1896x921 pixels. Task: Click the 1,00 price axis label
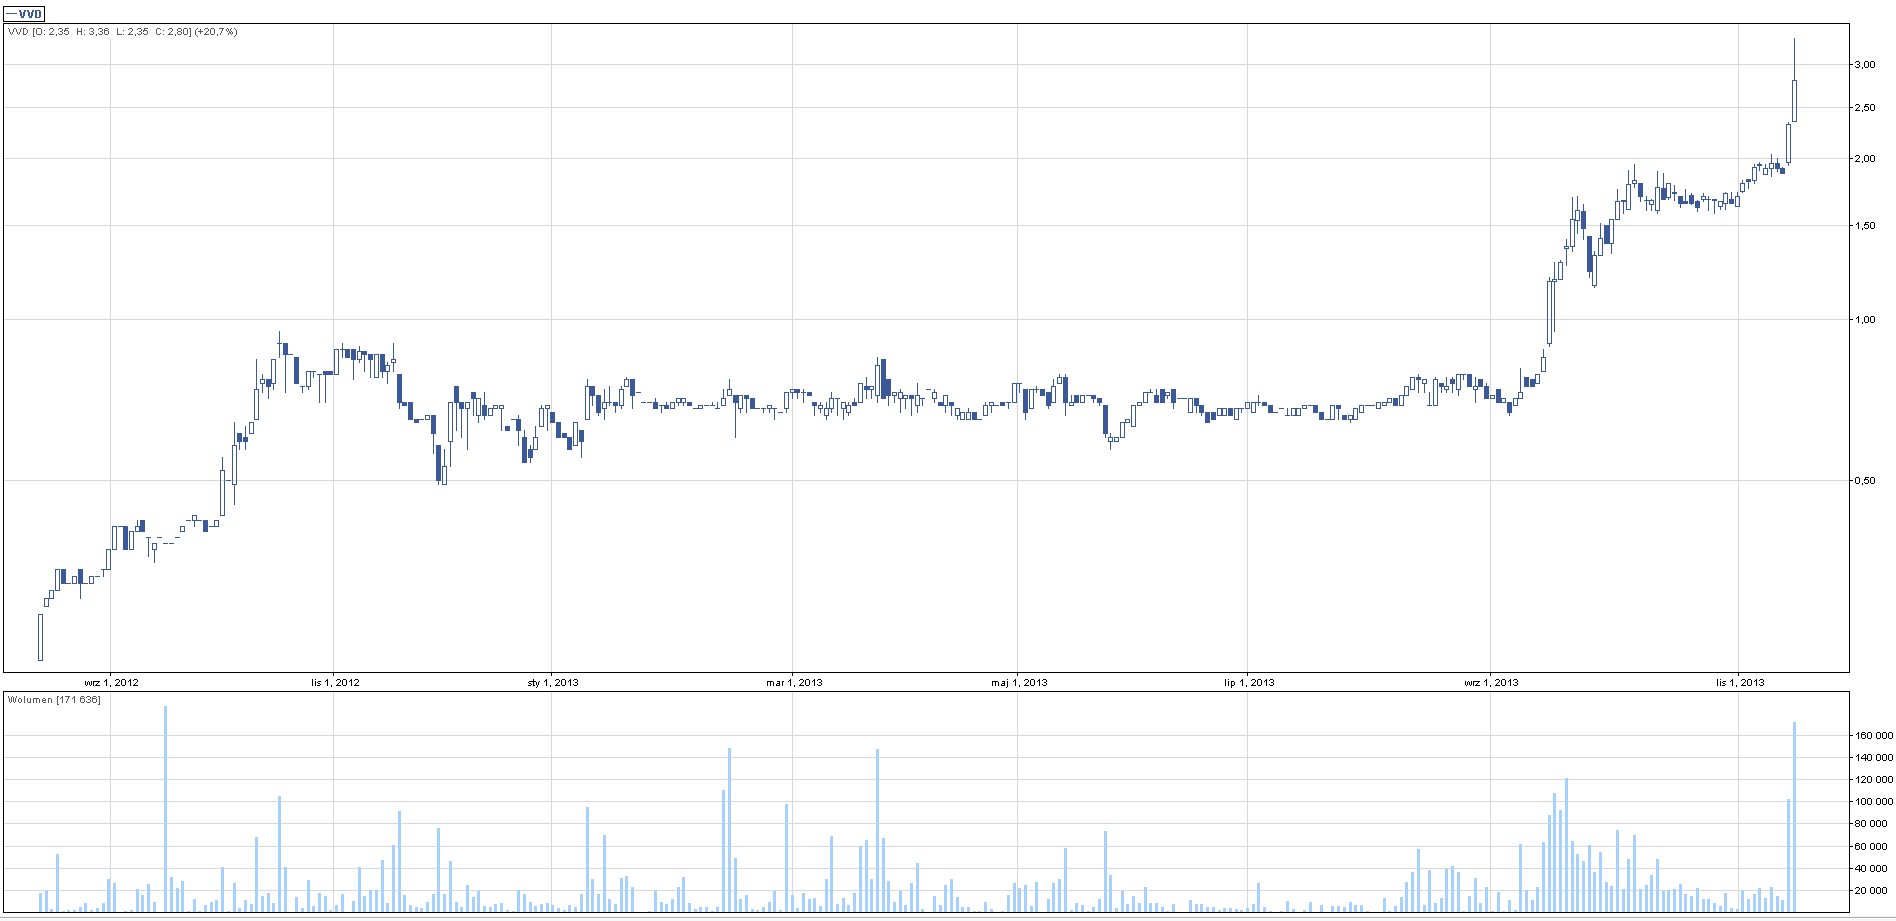point(1864,320)
